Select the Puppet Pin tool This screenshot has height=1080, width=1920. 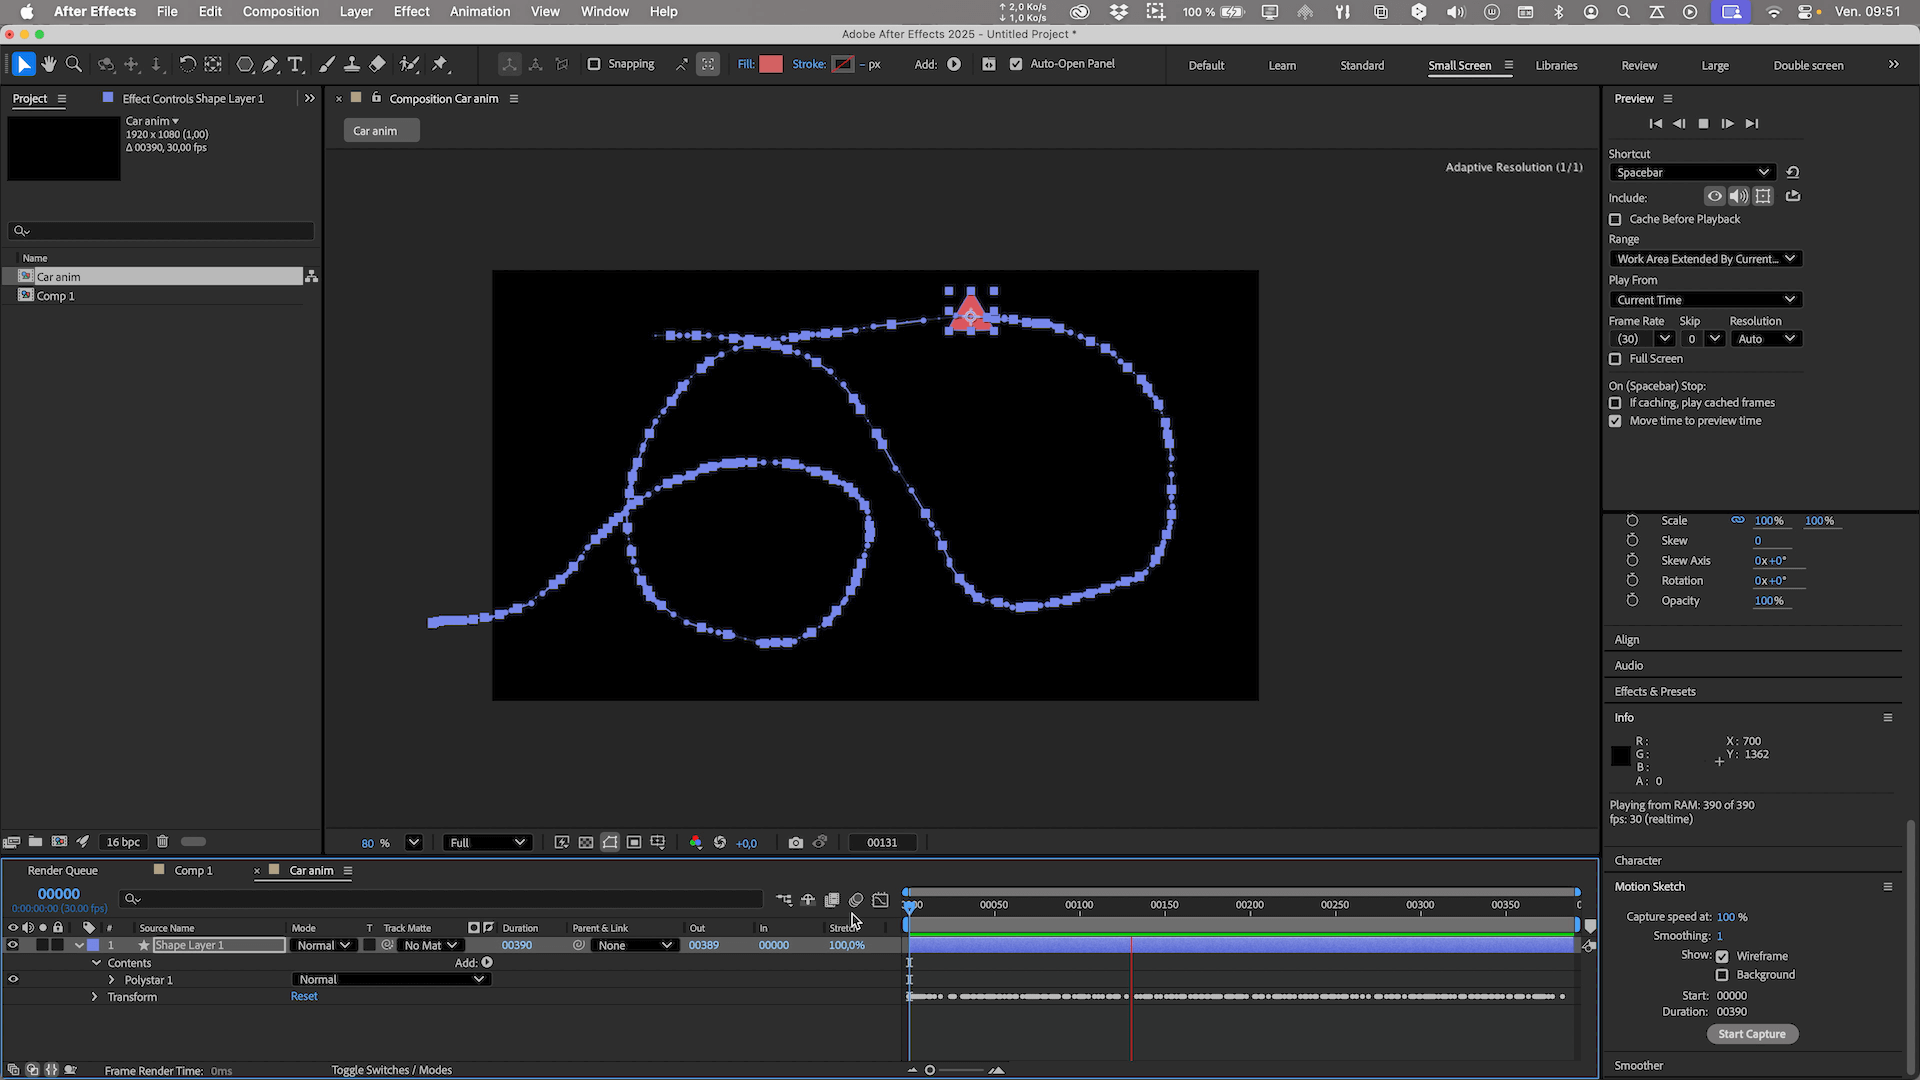click(x=440, y=64)
